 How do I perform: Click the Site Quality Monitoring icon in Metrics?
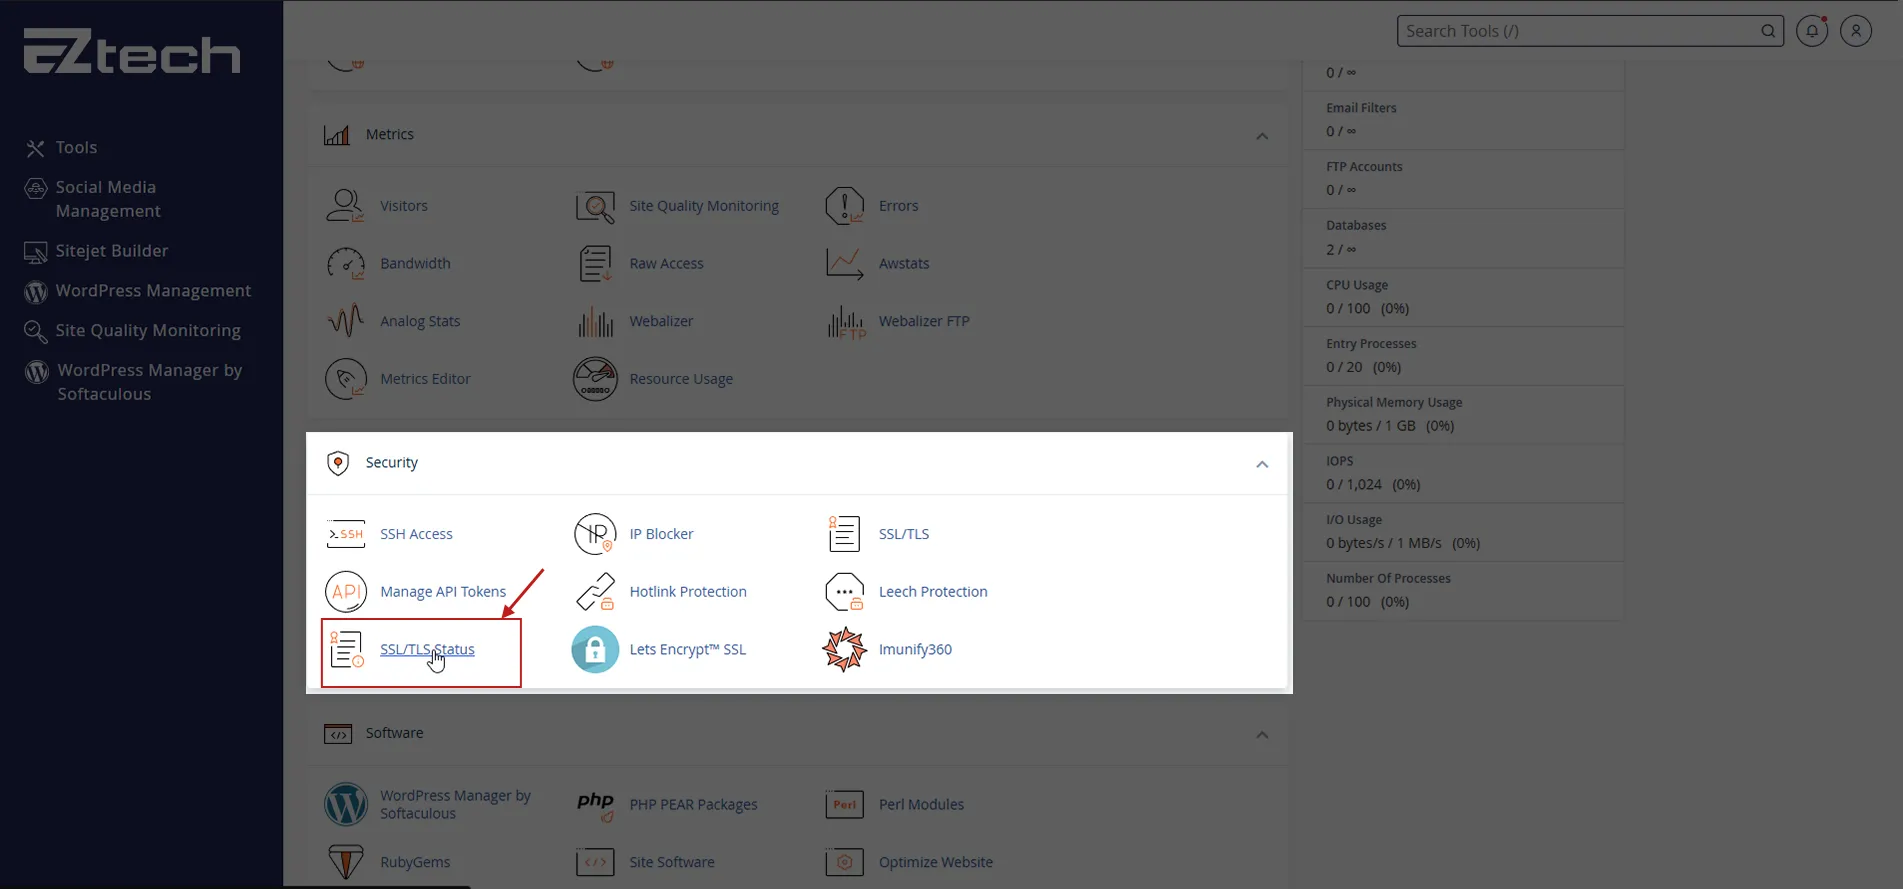[595, 206]
